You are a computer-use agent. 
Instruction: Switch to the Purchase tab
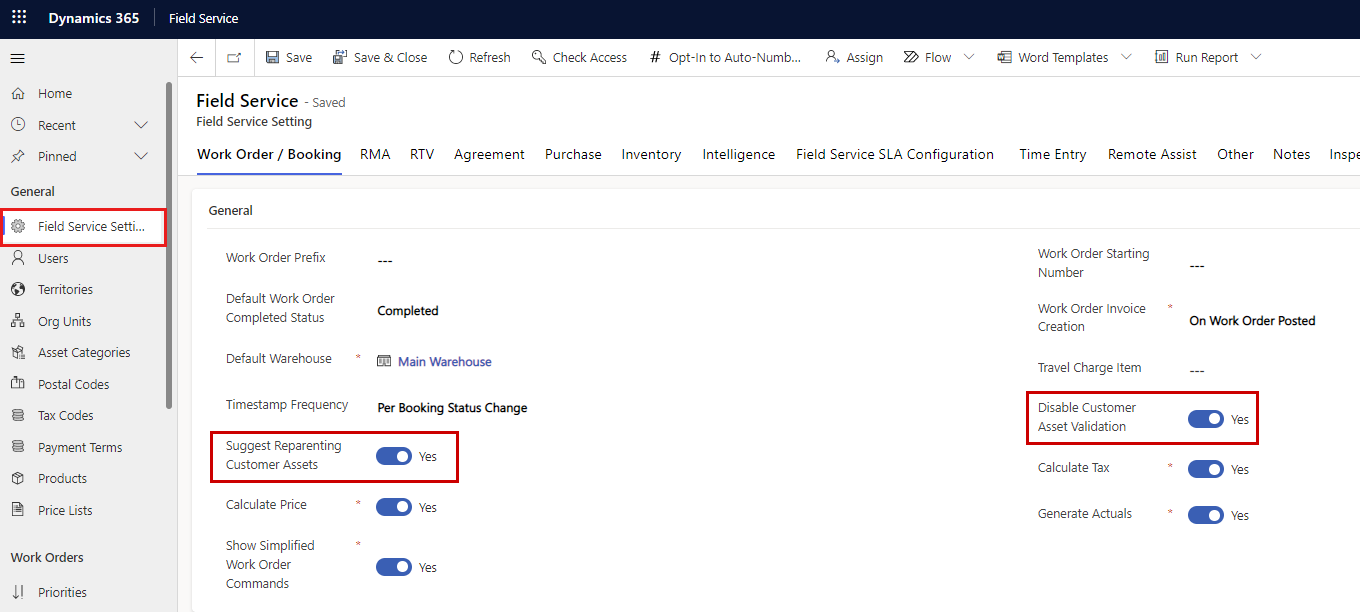coord(573,154)
